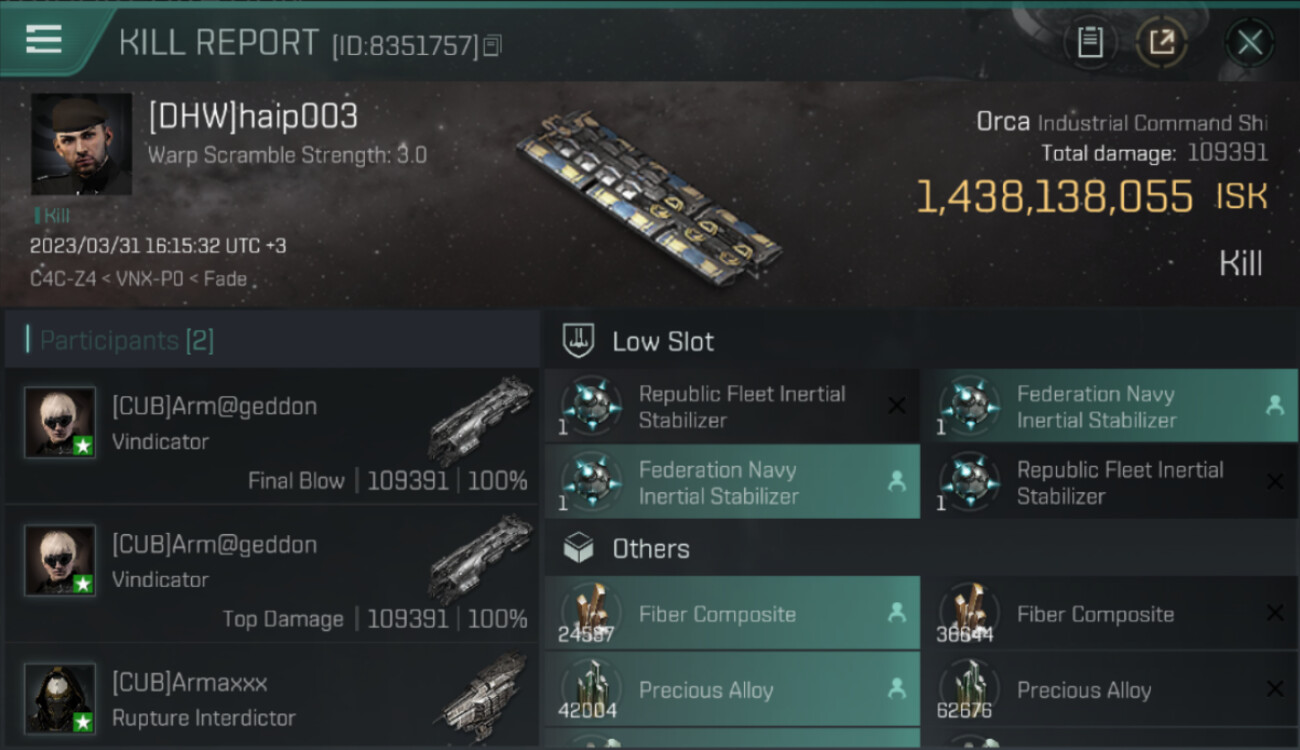1300x750 pixels.
Task: Open Arm@geddon Final Blow portrait
Action: point(60,422)
